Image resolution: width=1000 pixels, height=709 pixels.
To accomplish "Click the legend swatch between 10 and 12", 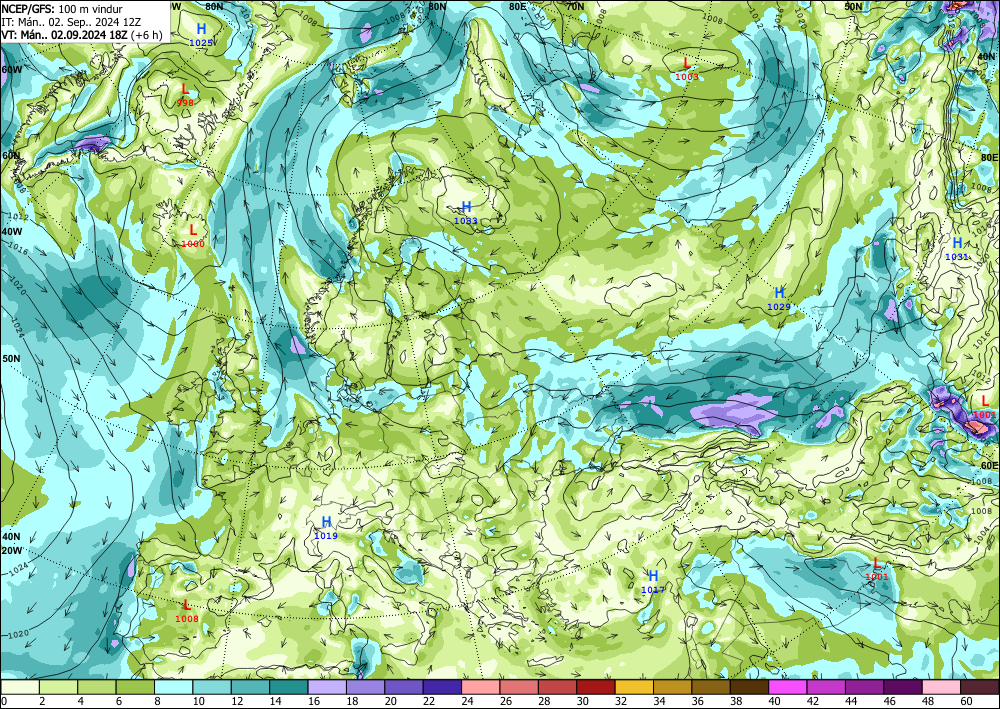I will click(212, 687).
